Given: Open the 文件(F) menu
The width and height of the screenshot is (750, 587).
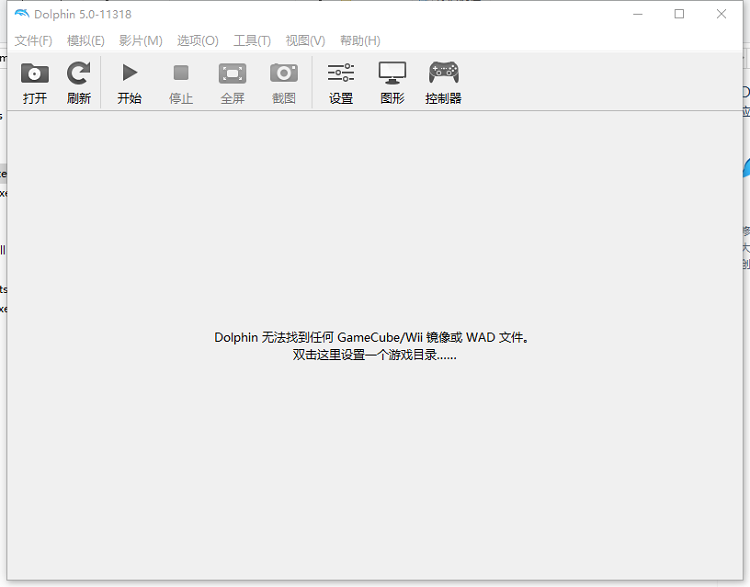Looking at the screenshot, I should 33,41.
